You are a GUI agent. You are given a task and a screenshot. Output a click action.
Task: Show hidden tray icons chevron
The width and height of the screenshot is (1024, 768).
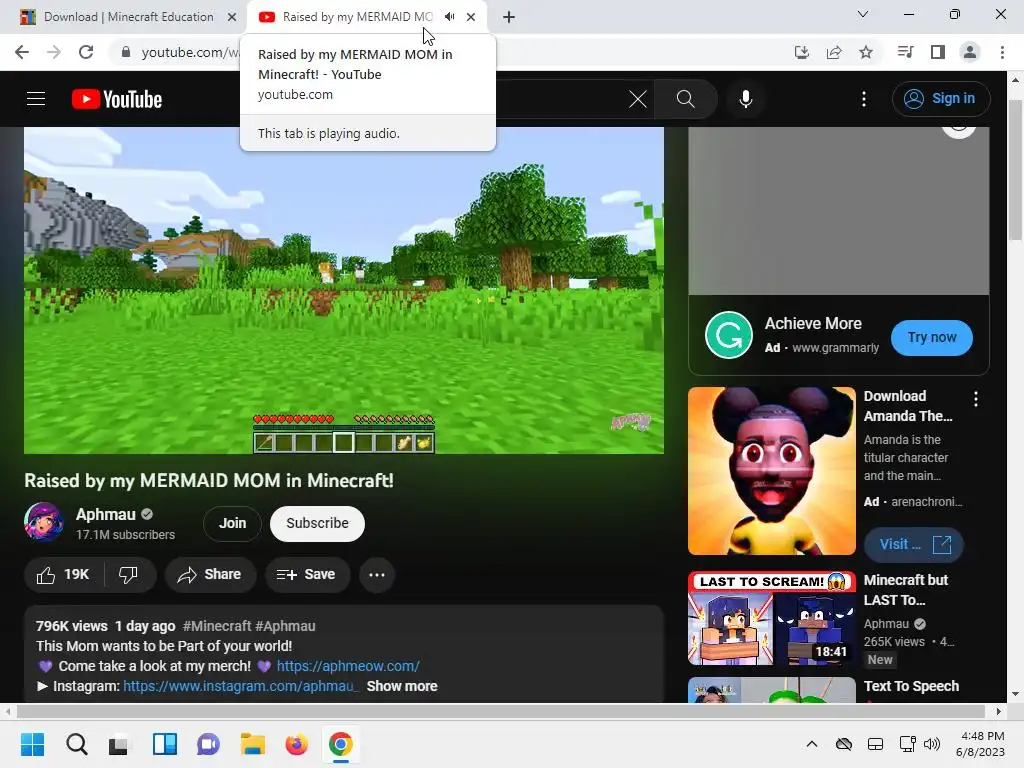click(x=812, y=744)
